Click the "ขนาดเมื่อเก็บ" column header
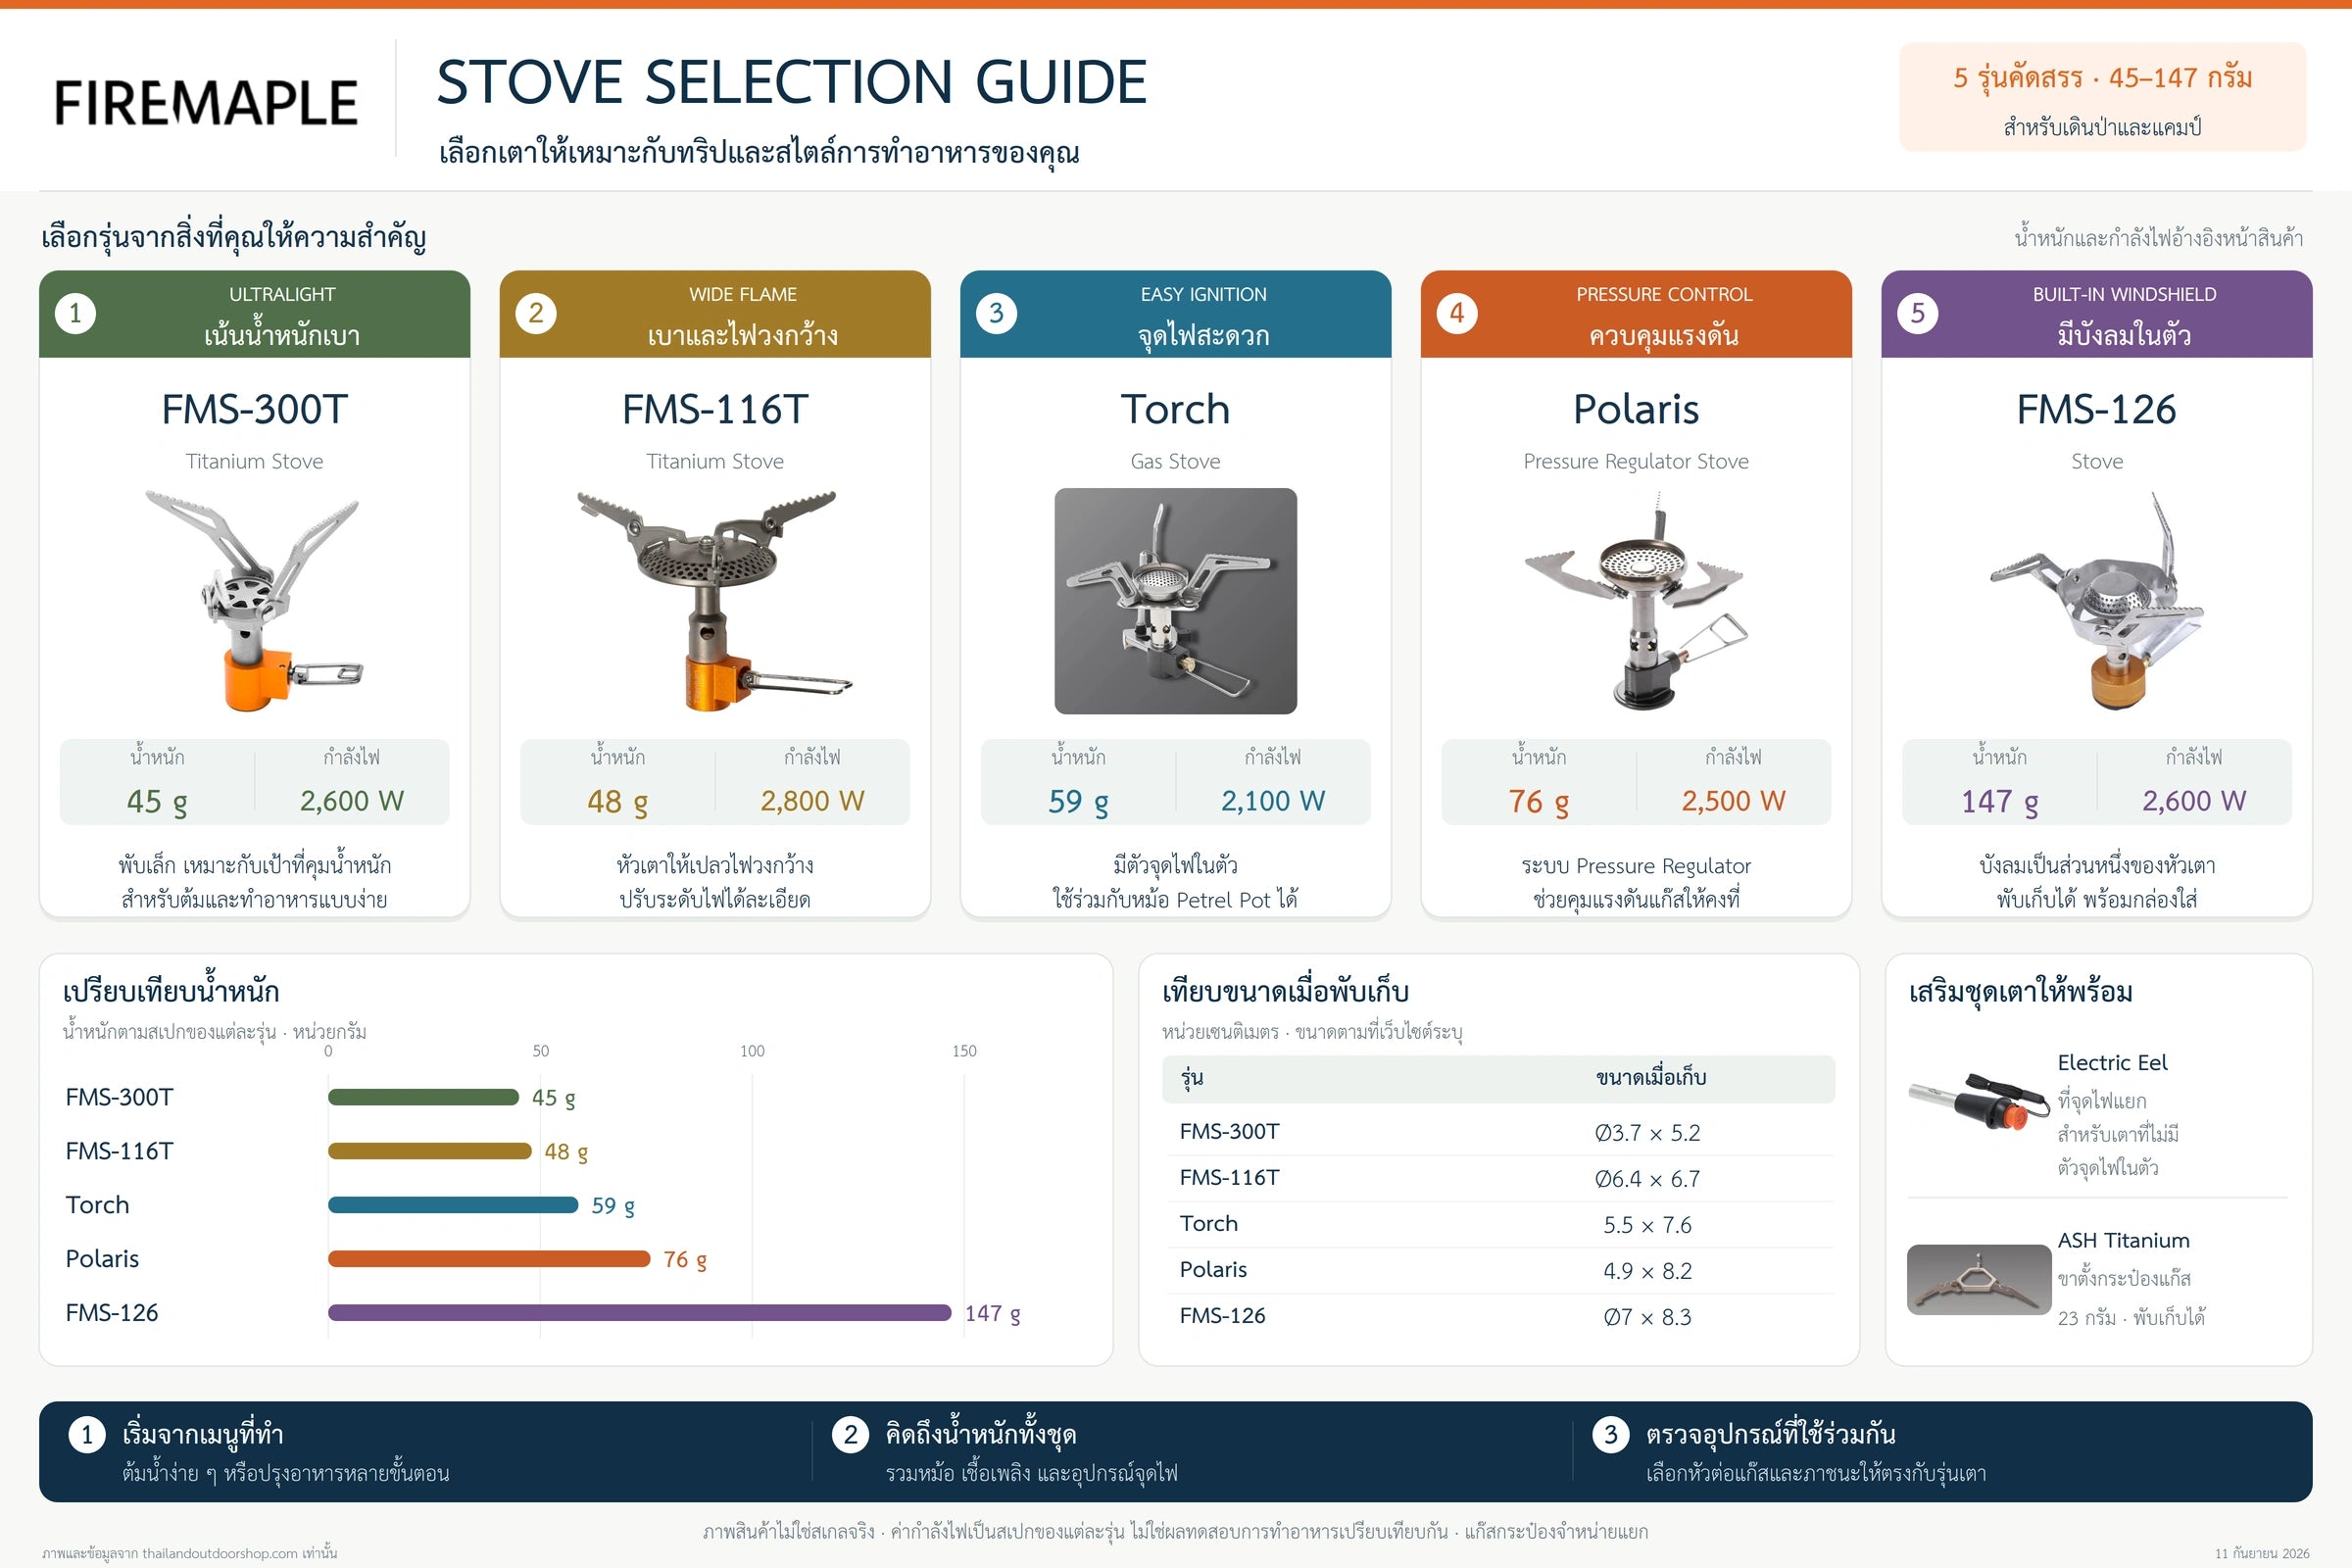 tap(1651, 1078)
